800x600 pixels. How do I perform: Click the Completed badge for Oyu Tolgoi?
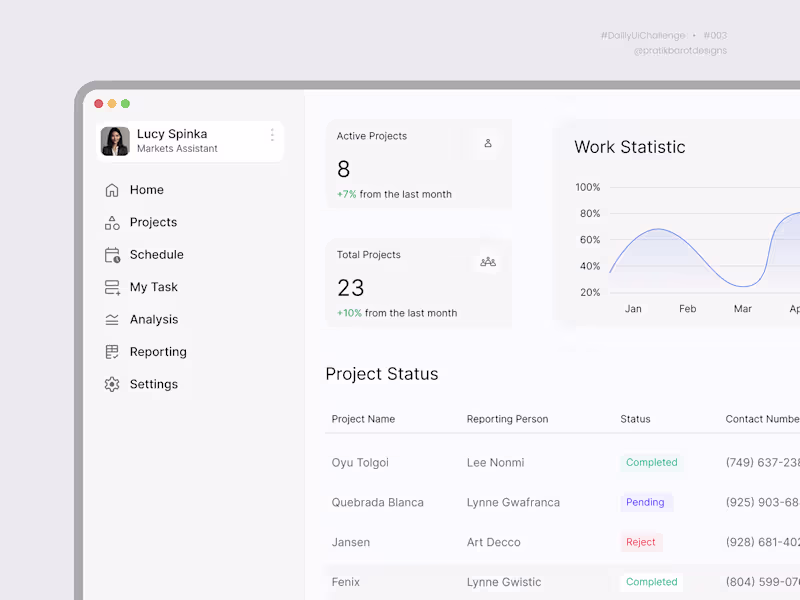click(651, 462)
